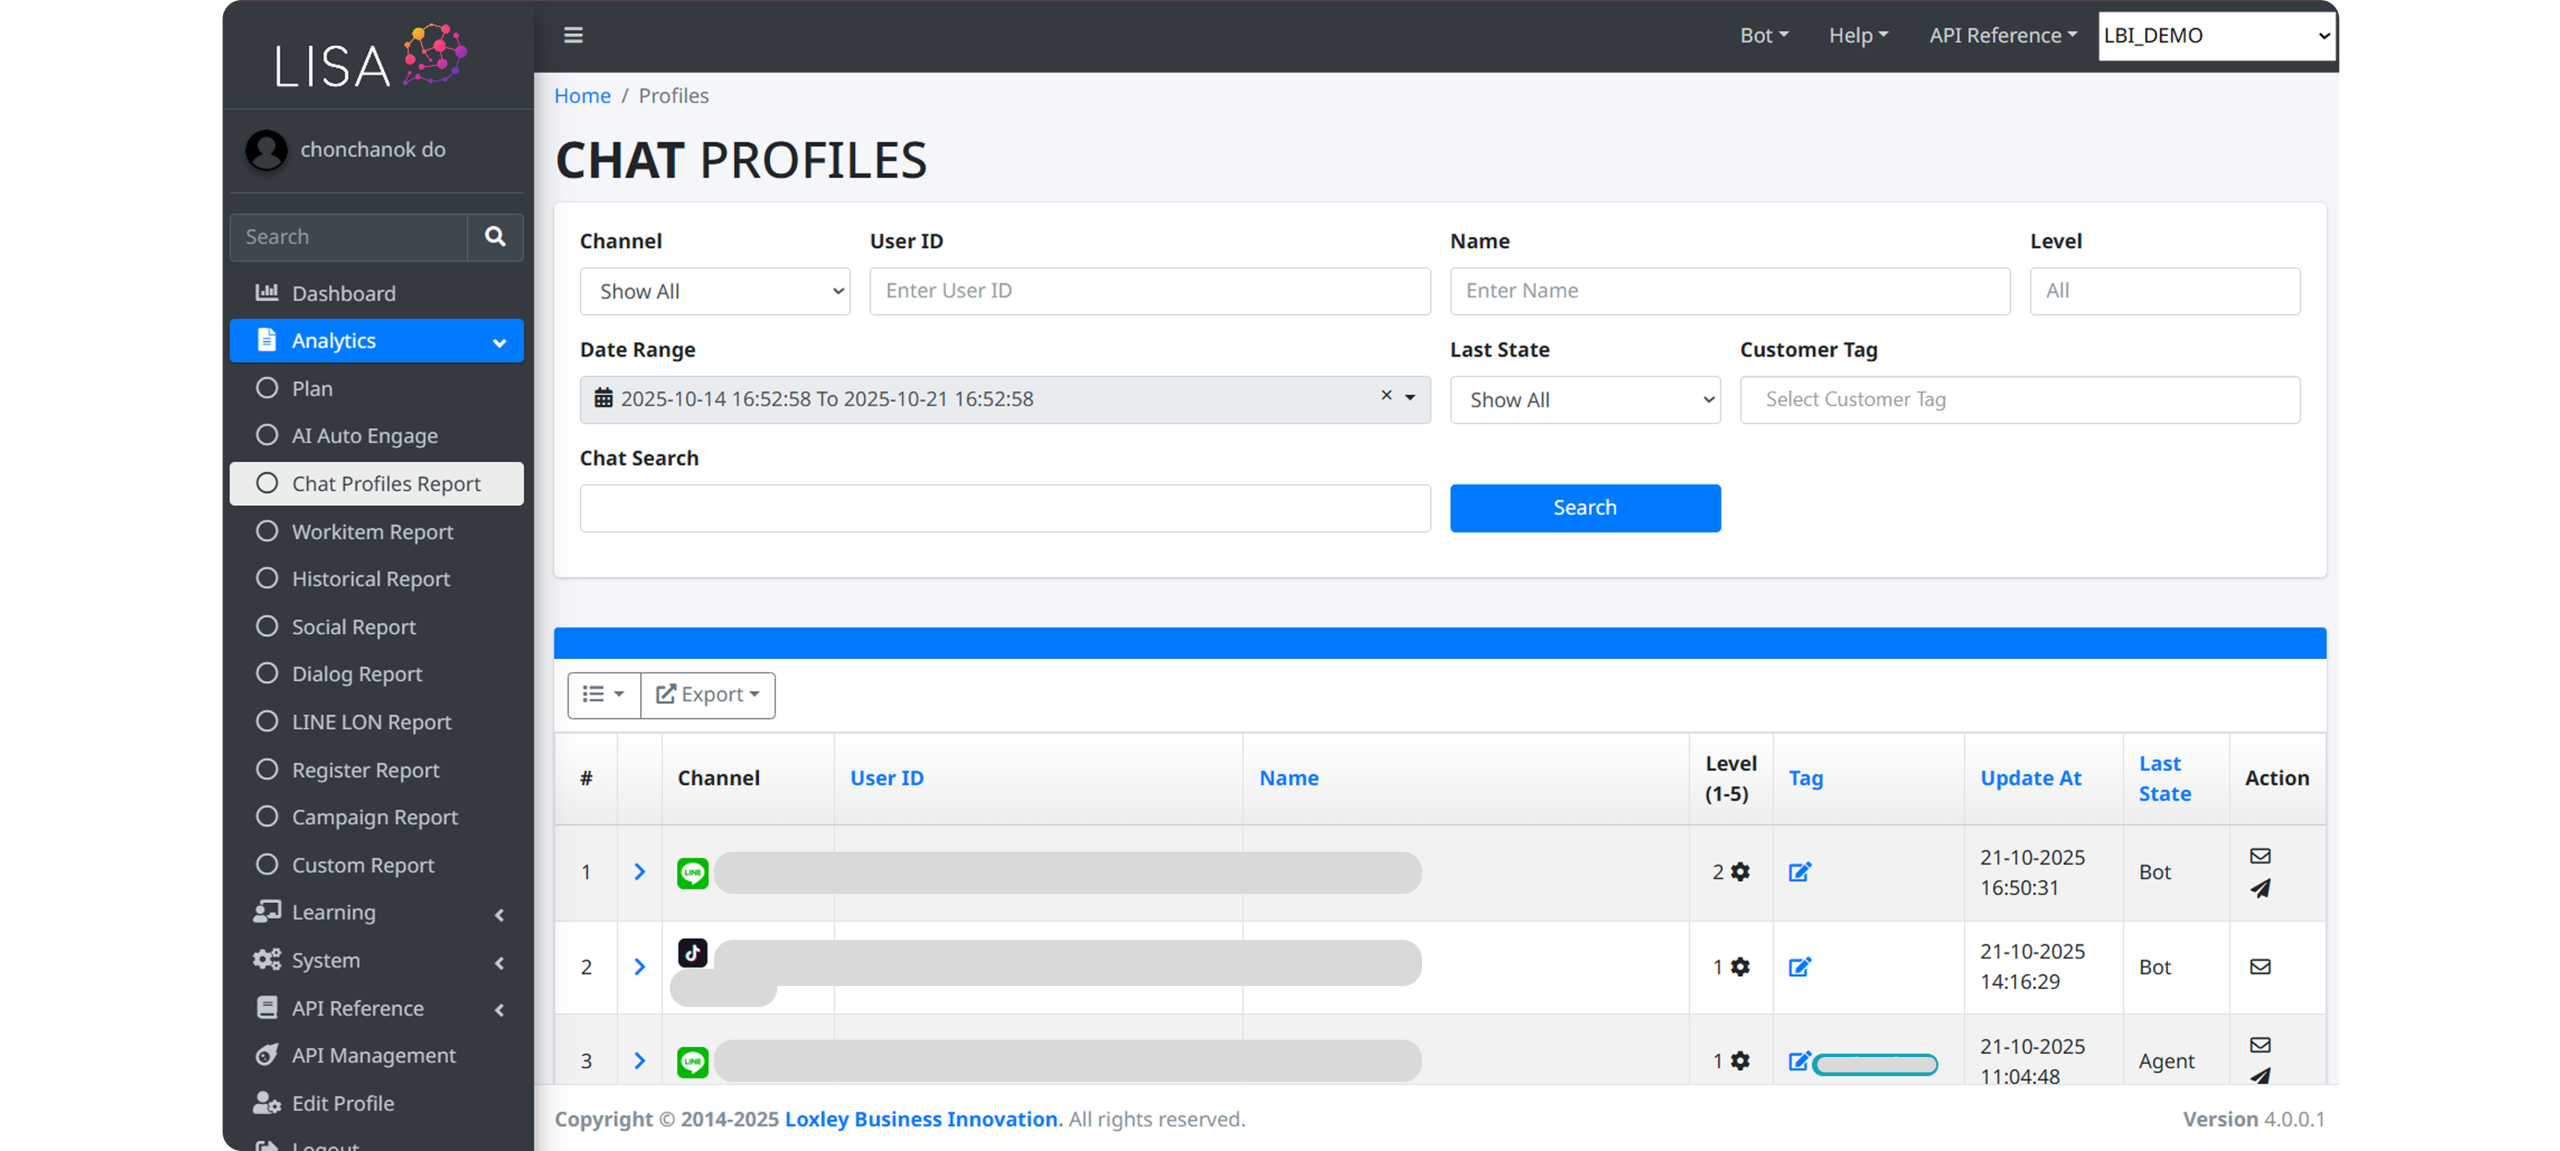Expand row 1 details chevron

coord(640,871)
